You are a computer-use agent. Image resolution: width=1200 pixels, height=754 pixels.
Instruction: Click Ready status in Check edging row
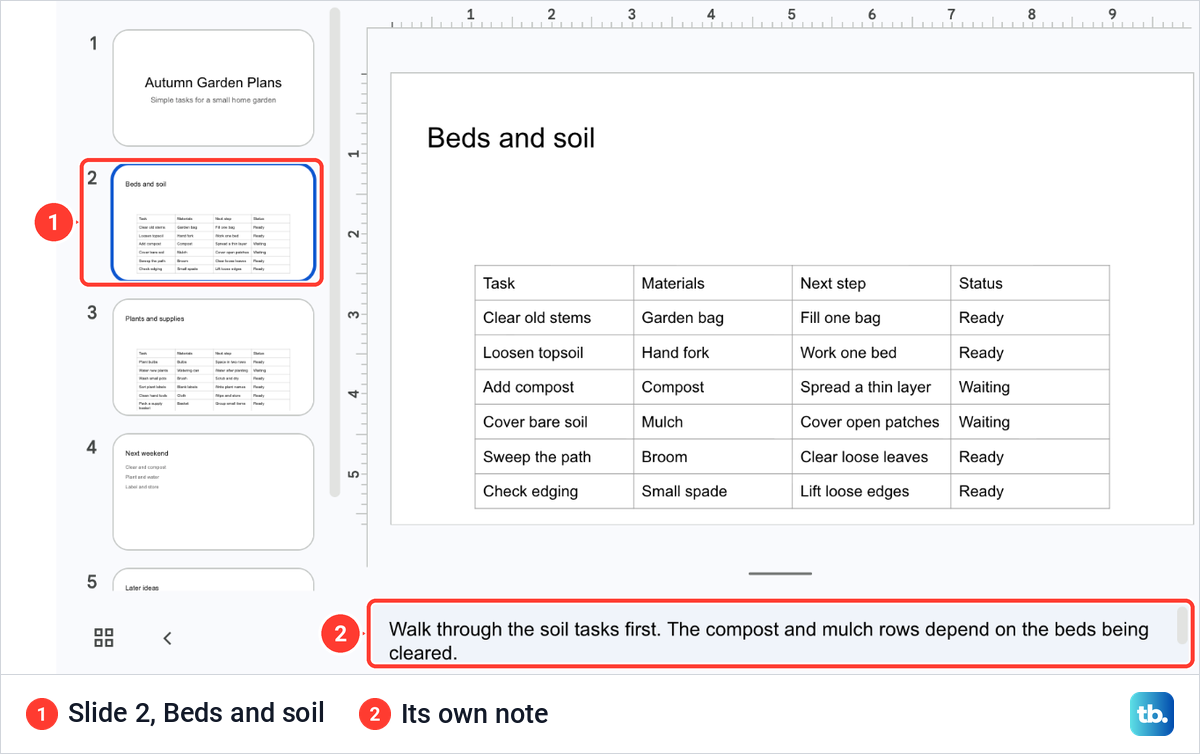[1030, 491]
